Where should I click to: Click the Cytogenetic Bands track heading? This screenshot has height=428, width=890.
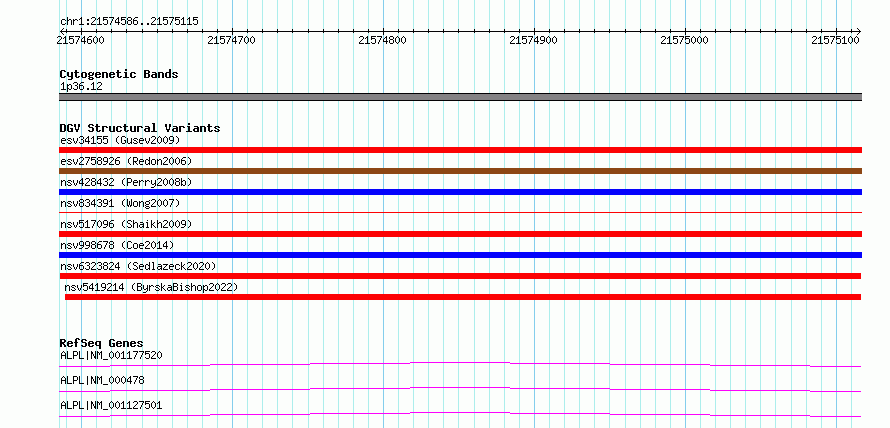(x=119, y=74)
